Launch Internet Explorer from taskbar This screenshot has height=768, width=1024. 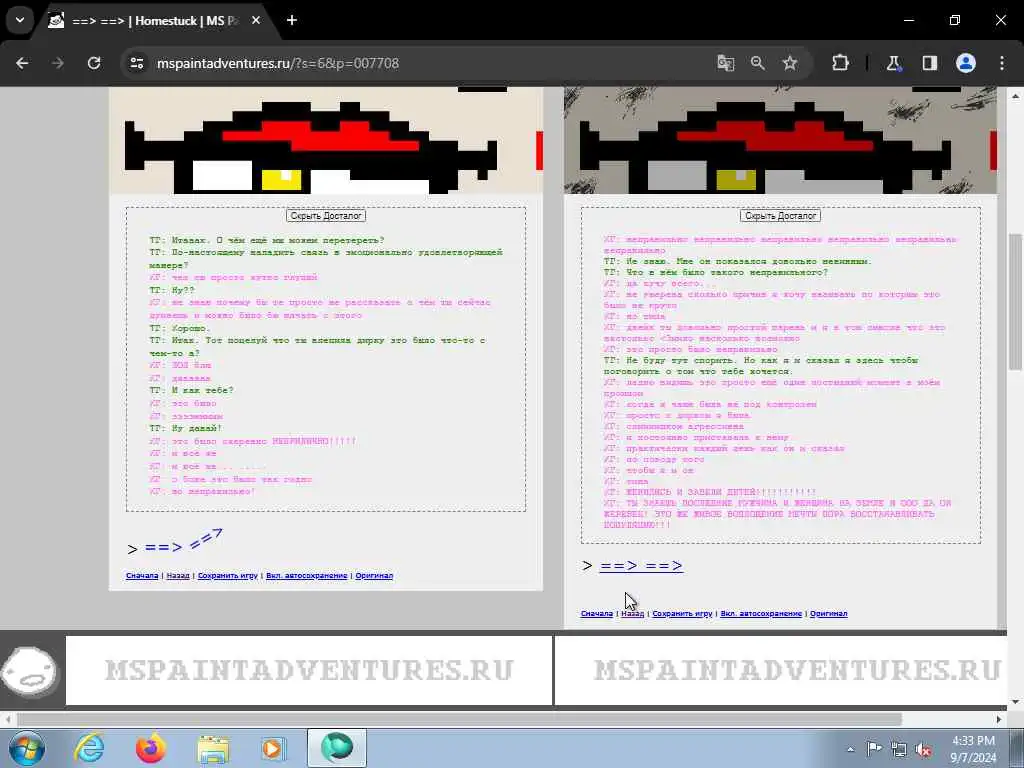[x=89, y=748]
